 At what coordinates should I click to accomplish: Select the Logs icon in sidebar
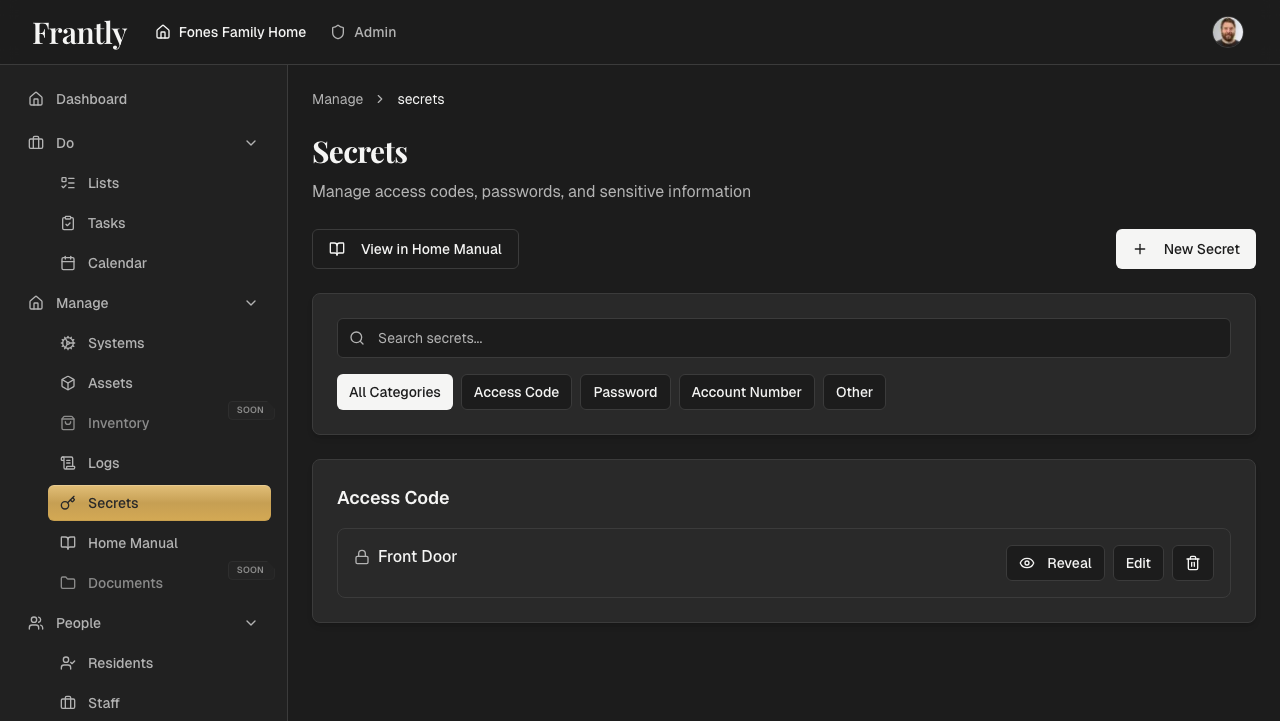[x=67, y=463]
